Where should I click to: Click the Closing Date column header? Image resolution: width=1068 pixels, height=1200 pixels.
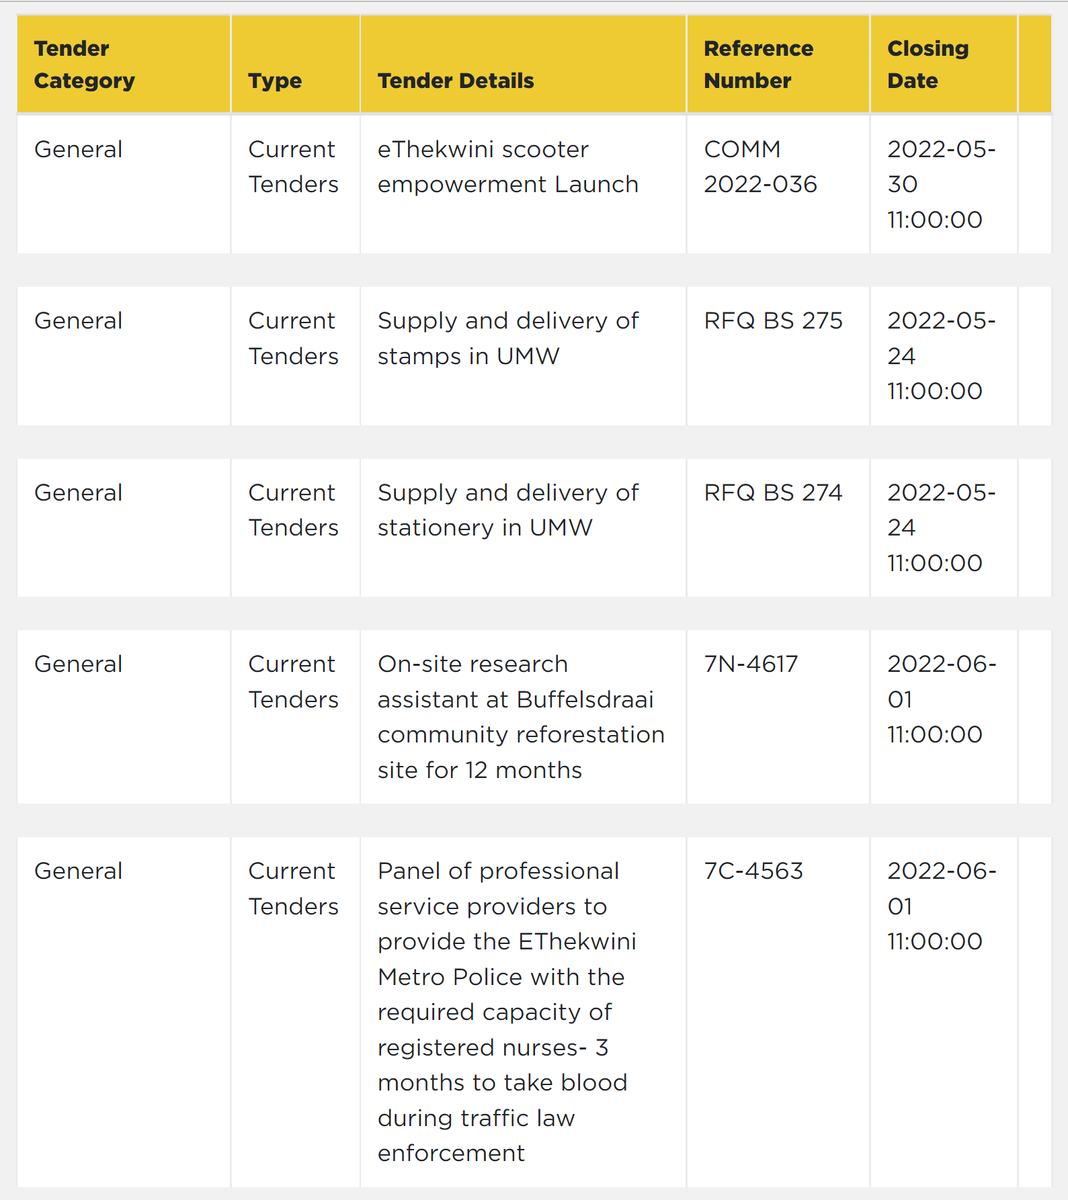pos(928,64)
